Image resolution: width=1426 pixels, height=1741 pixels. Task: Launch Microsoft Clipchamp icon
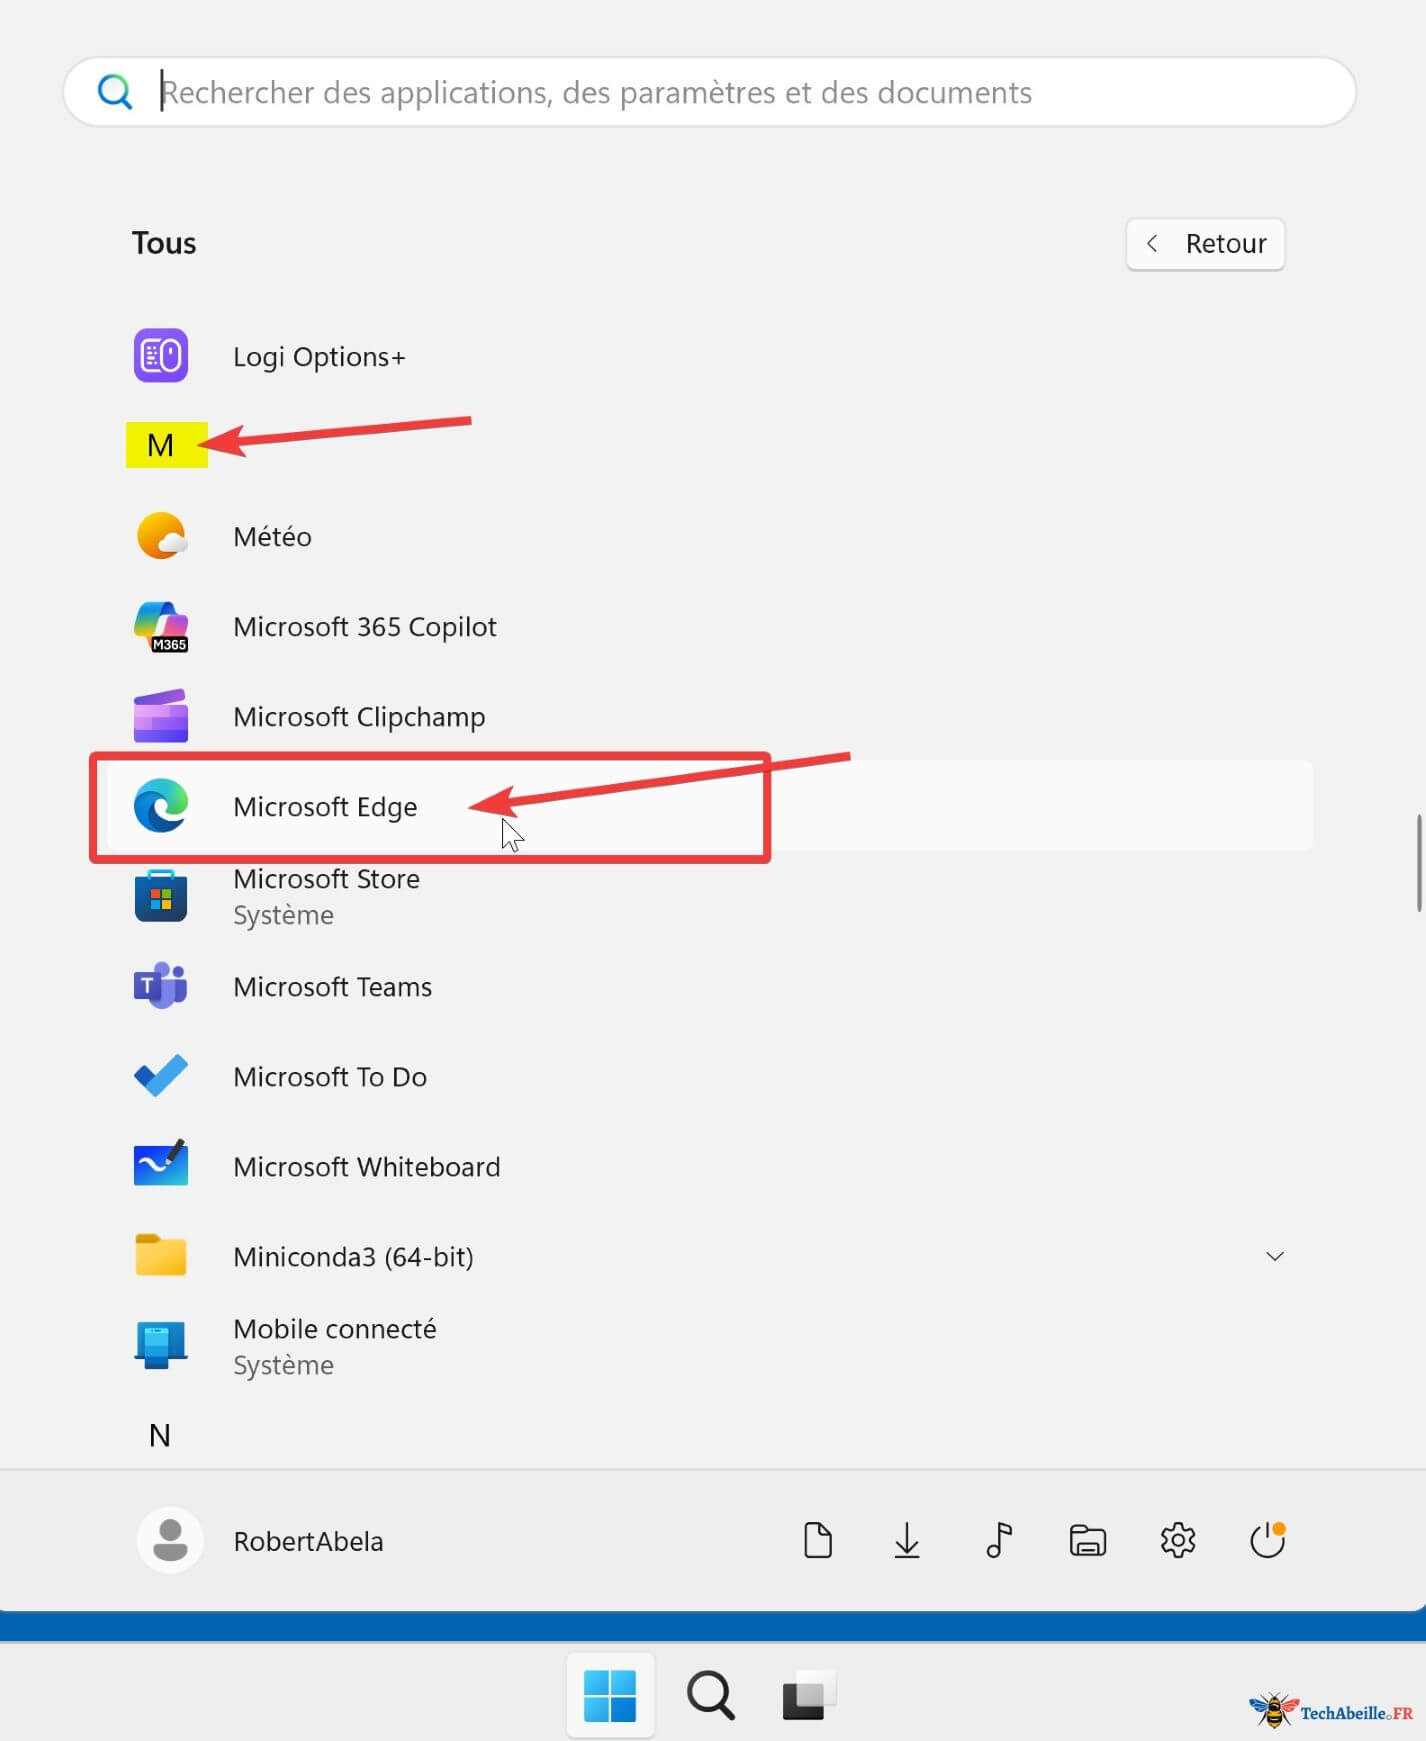pos(161,716)
